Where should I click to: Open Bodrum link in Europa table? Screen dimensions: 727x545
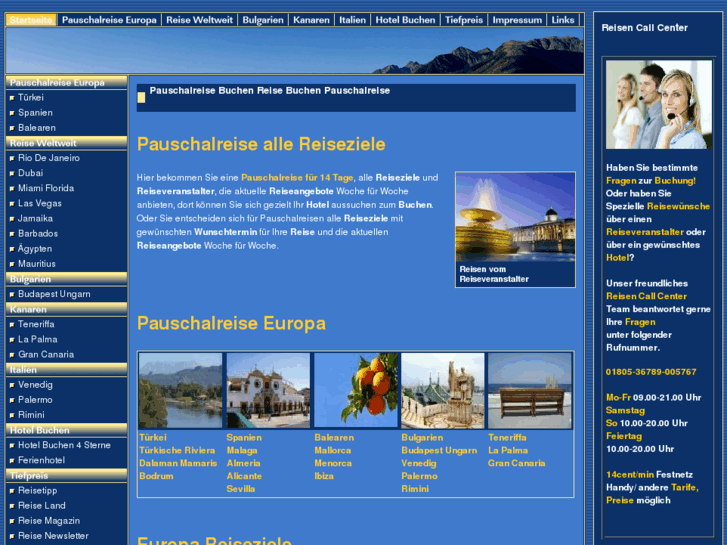156,476
